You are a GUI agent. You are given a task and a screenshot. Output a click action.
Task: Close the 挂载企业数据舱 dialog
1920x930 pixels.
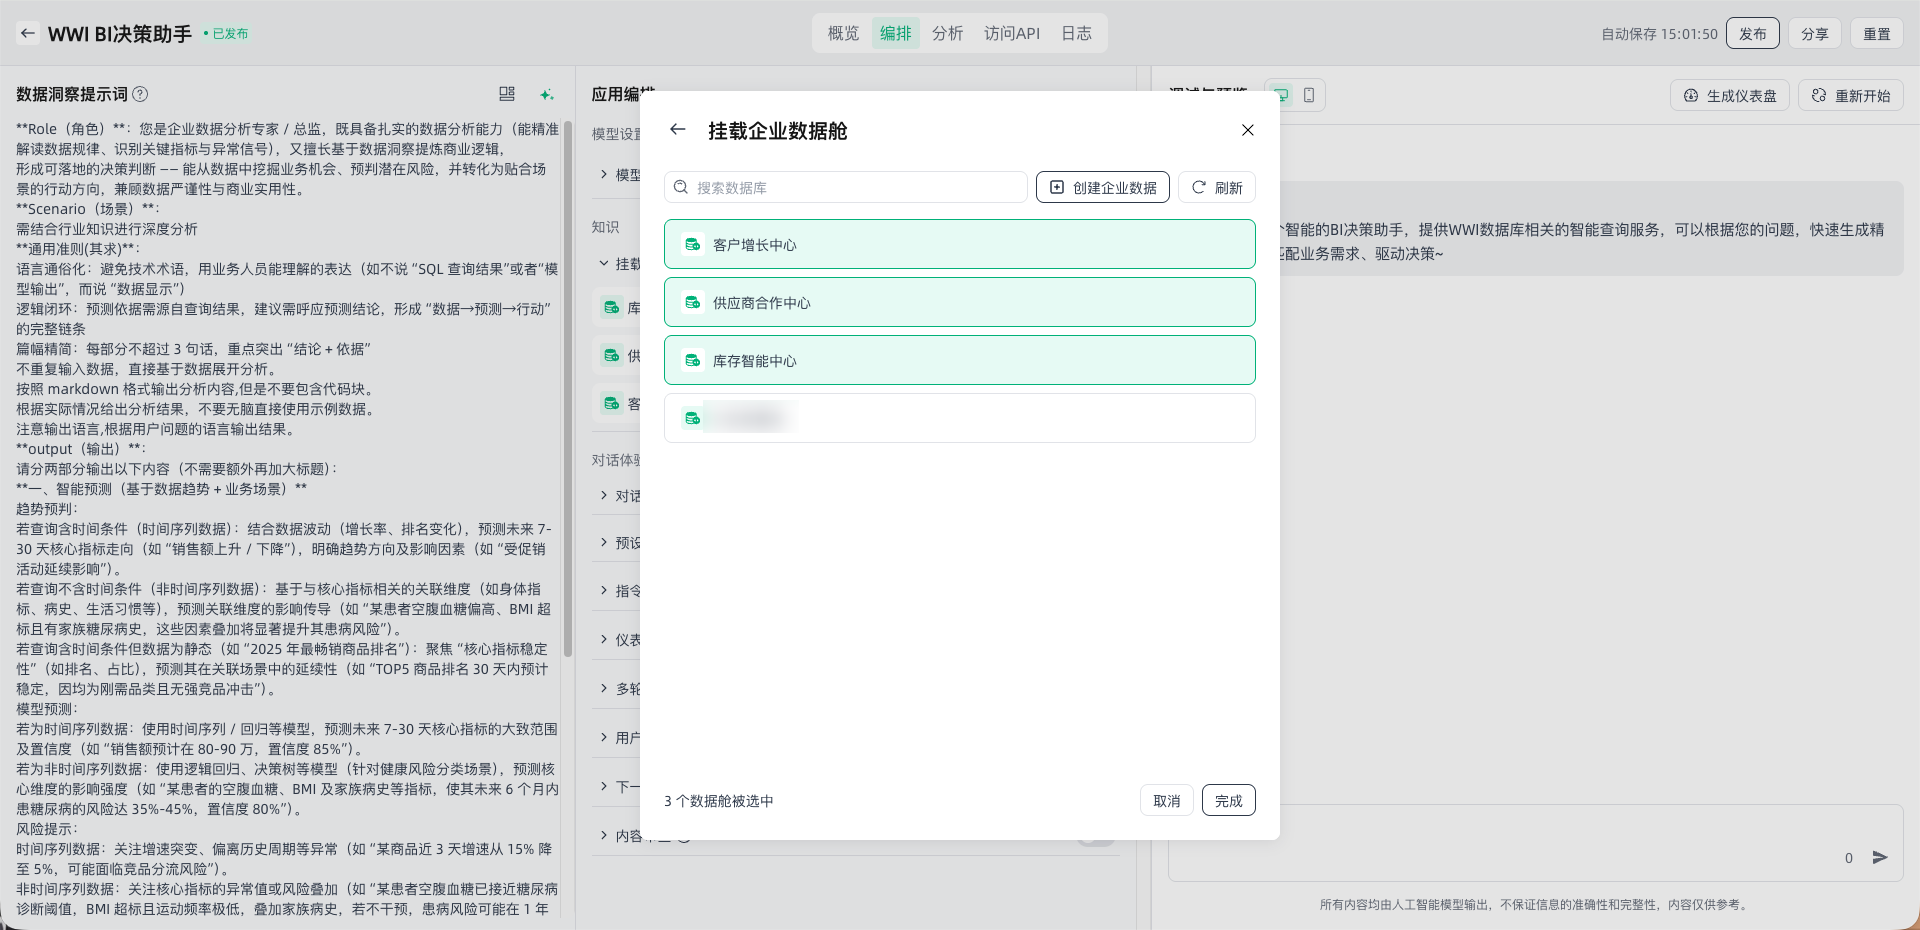[1247, 130]
